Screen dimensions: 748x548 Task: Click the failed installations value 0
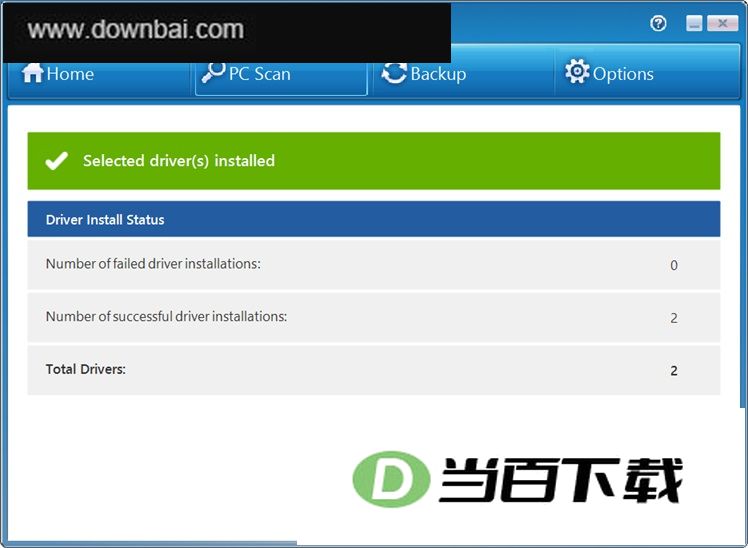pos(674,265)
